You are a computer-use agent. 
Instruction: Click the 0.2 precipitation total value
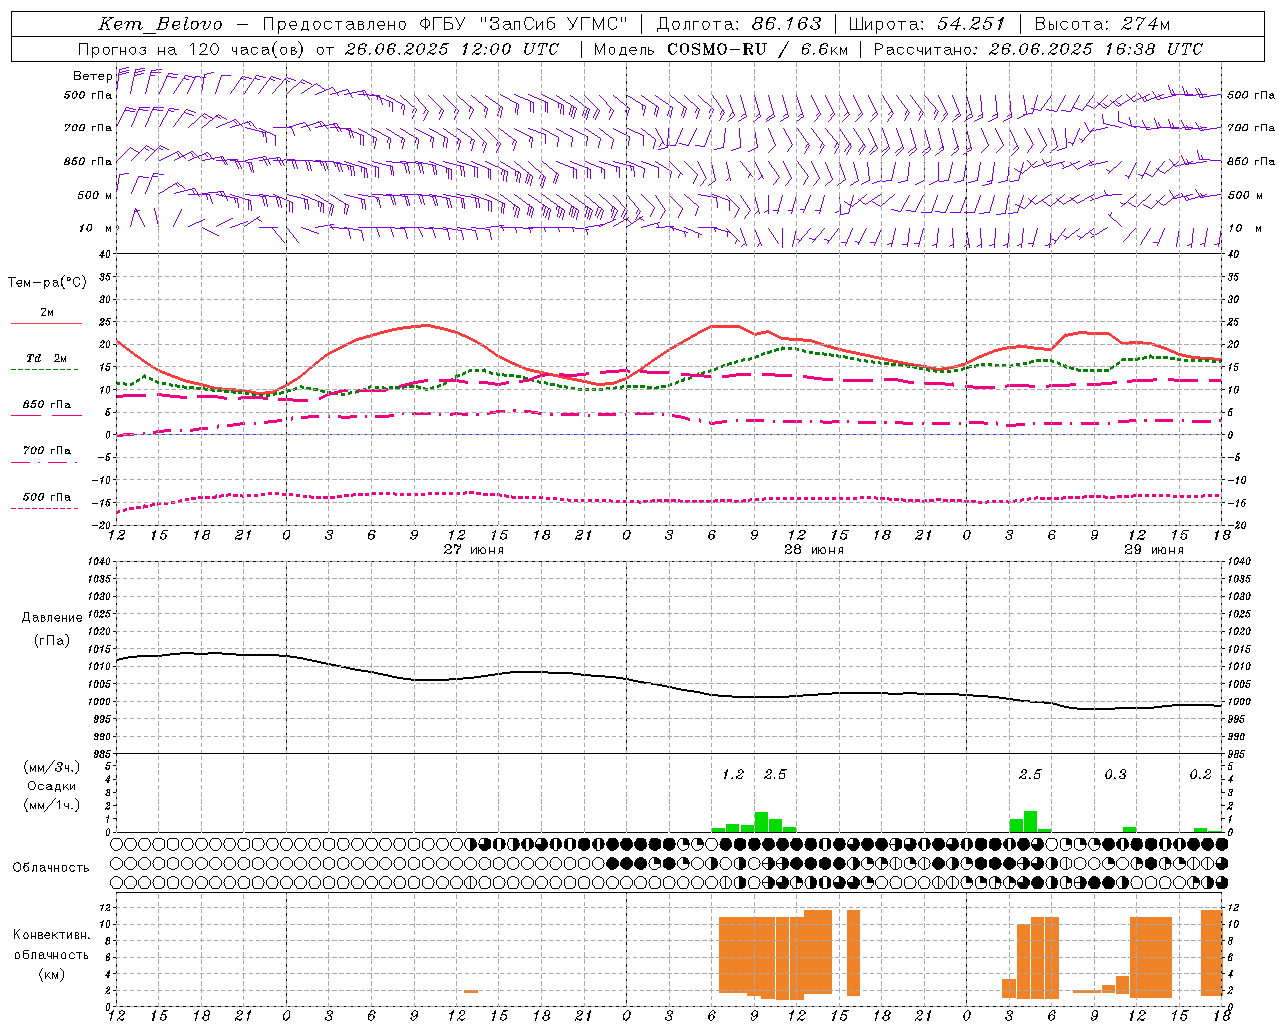point(1200,774)
